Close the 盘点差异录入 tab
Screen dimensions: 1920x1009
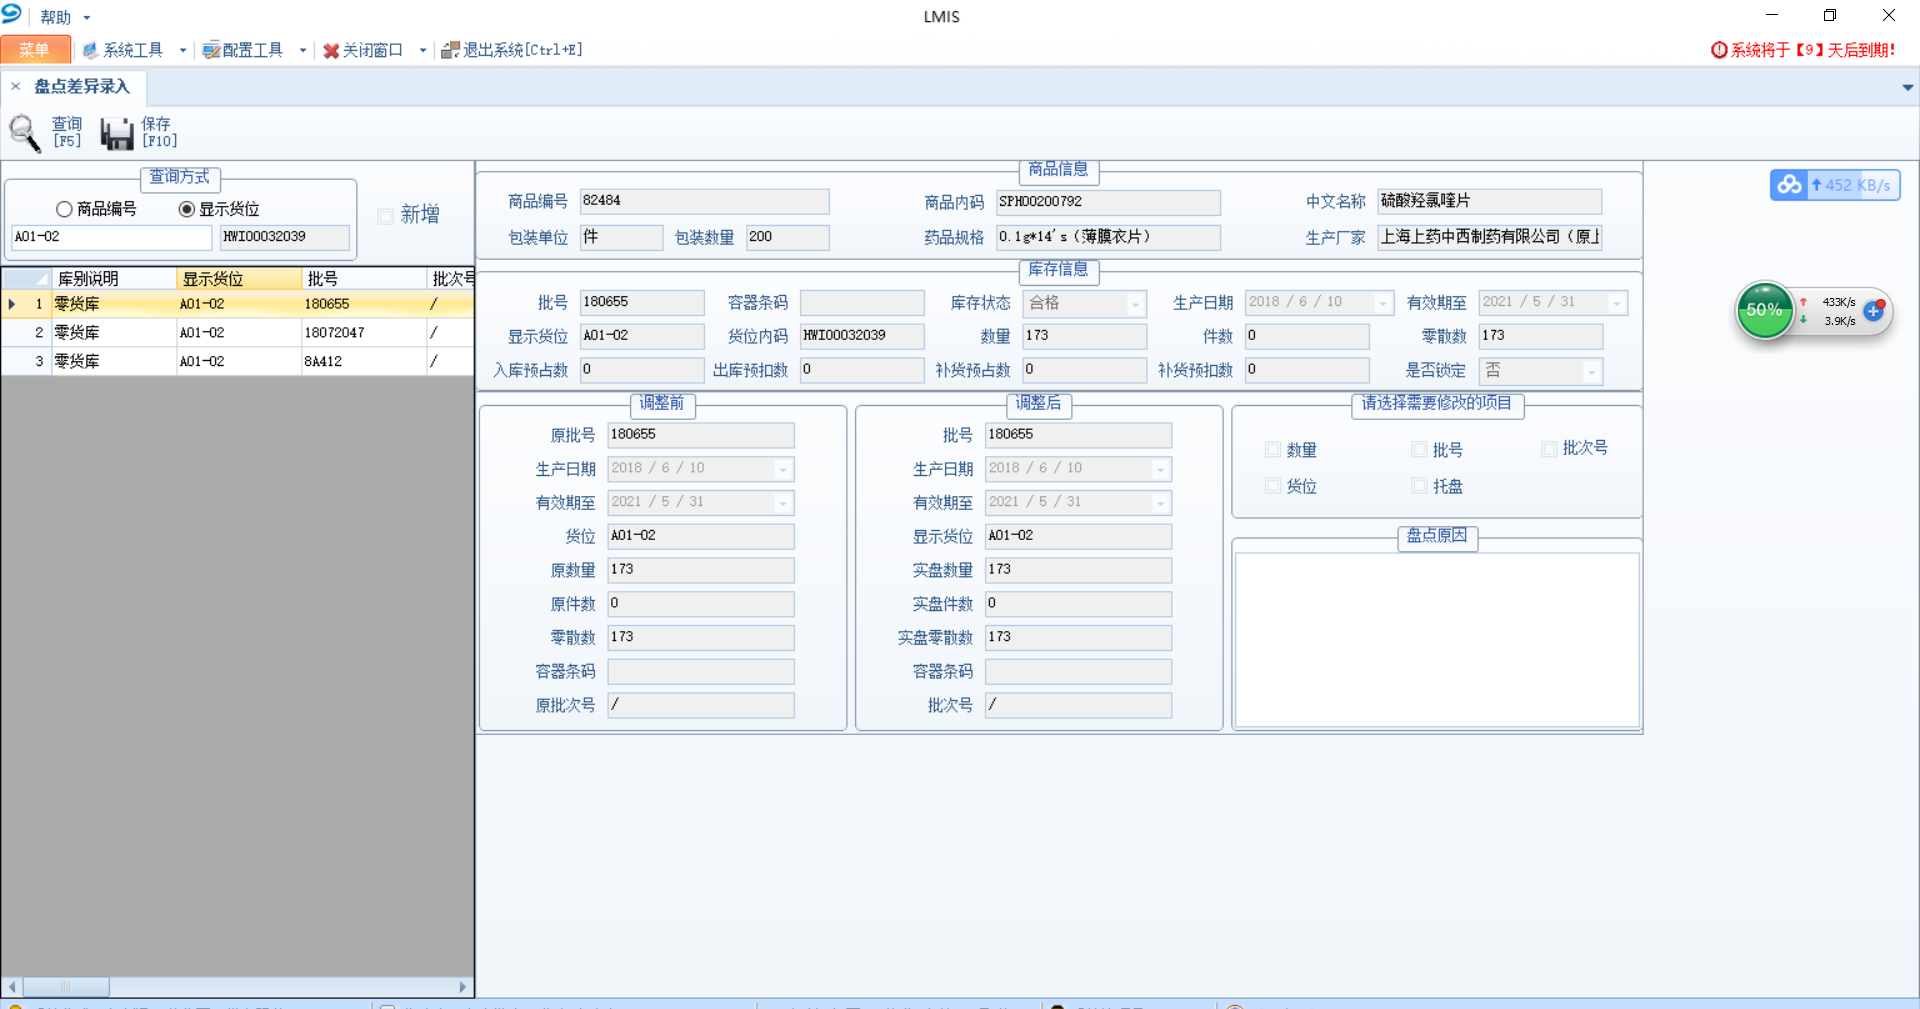pyautogui.click(x=16, y=86)
